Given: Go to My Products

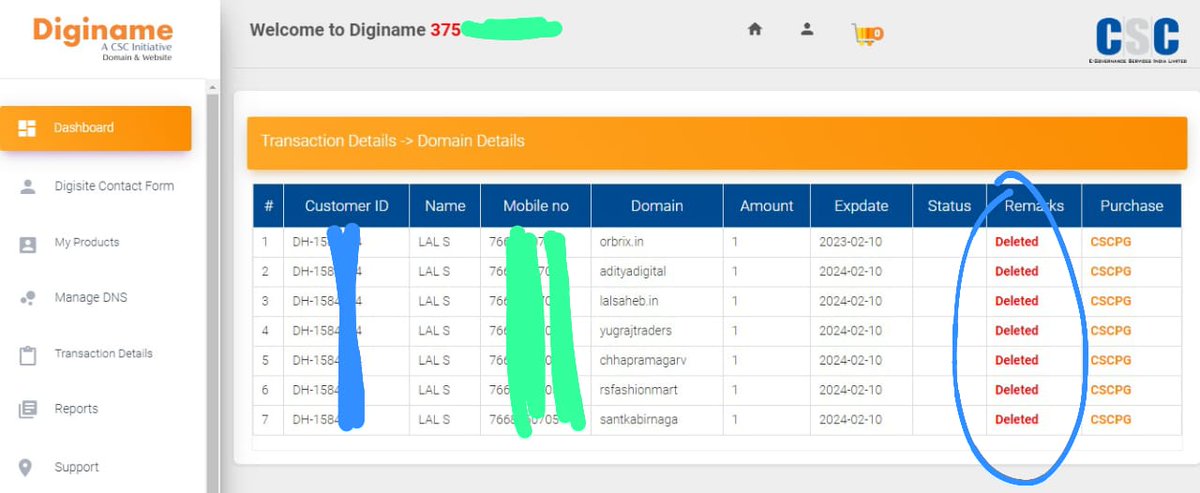Looking at the screenshot, I should coord(87,242).
